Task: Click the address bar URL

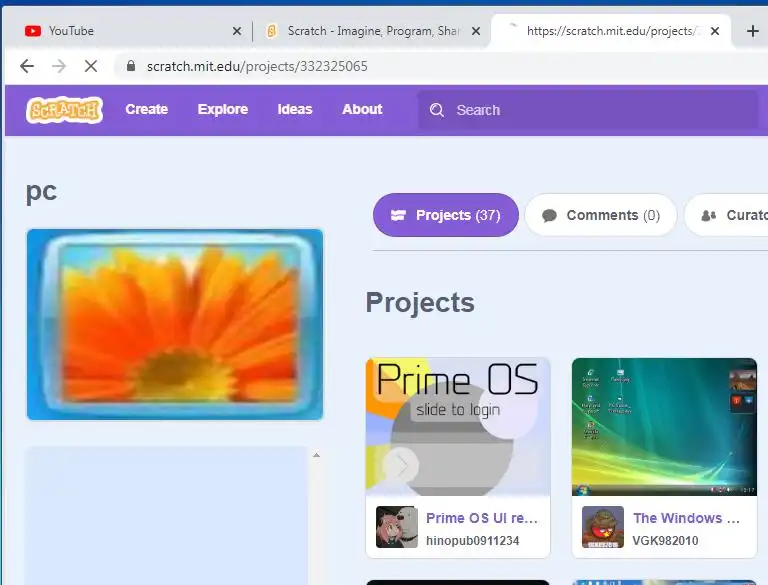Action: click(x=257, y=66)
